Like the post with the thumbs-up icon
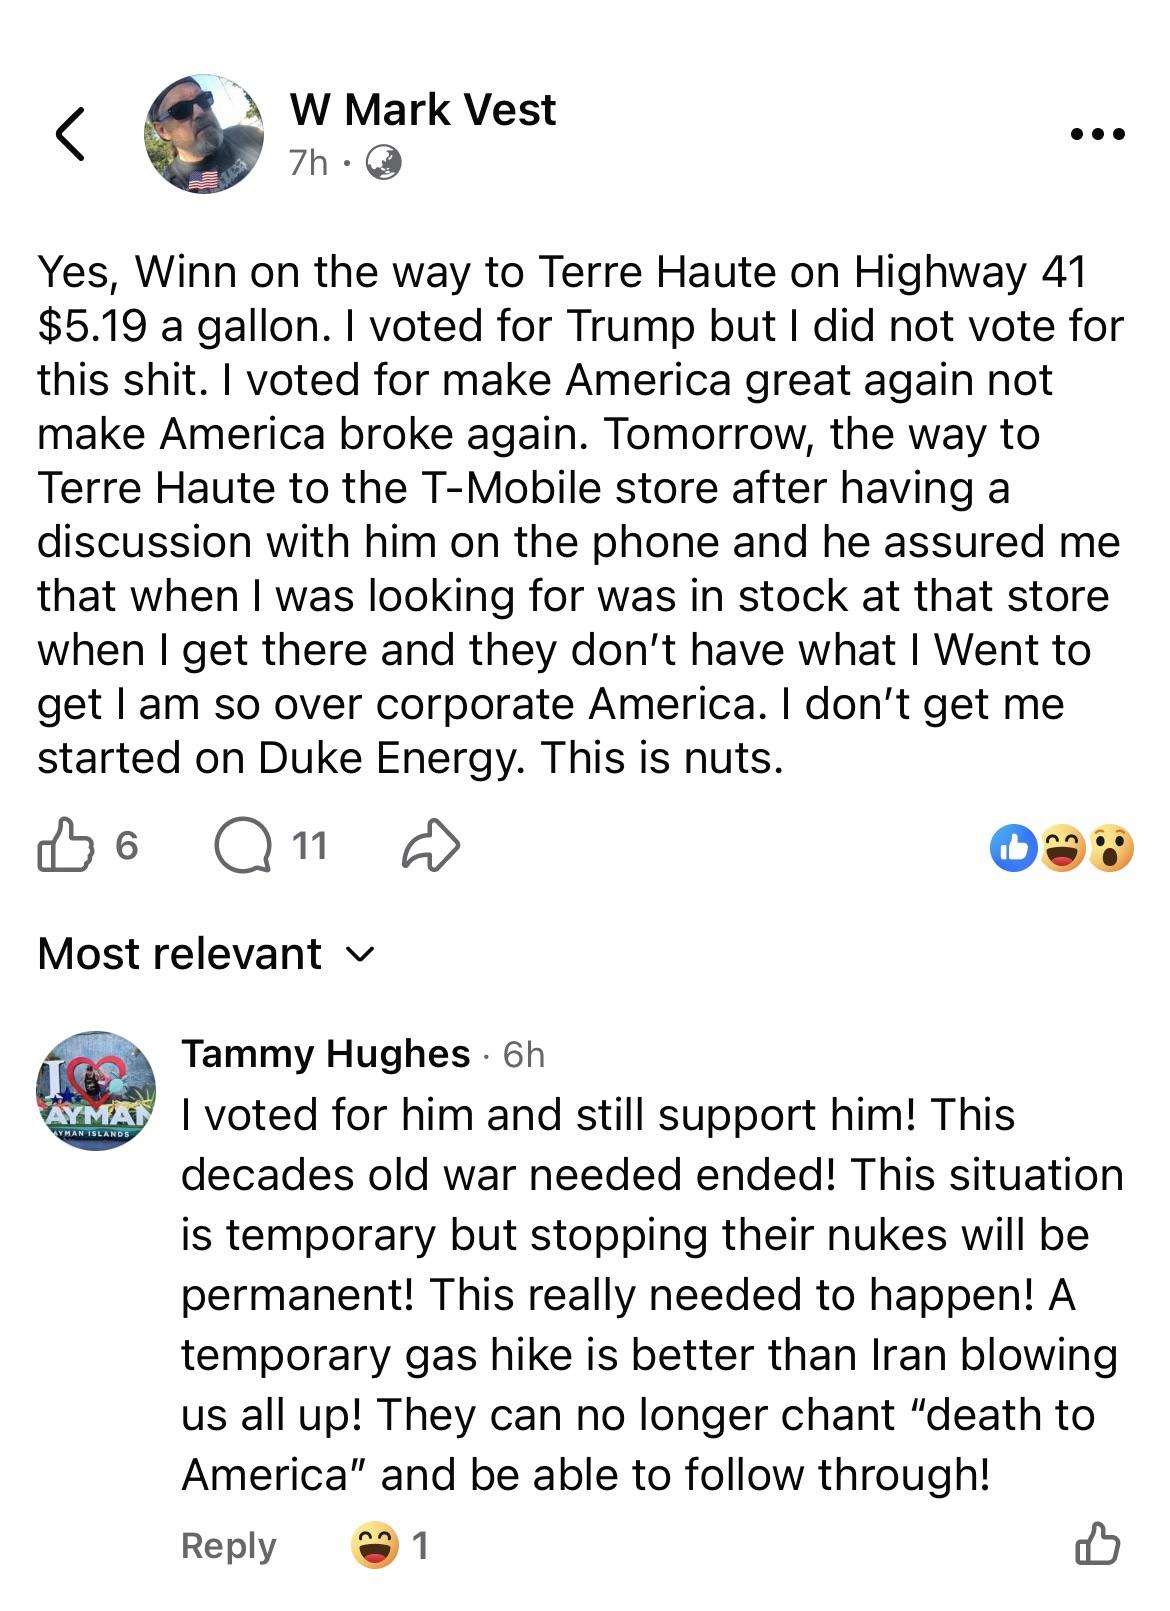 pyautogui.click(x=65, y=846)
